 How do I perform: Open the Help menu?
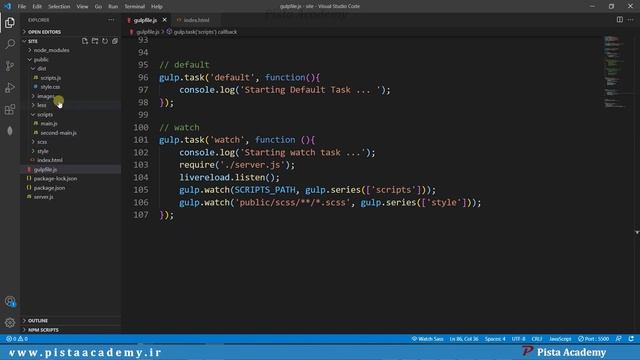(157, 7)
